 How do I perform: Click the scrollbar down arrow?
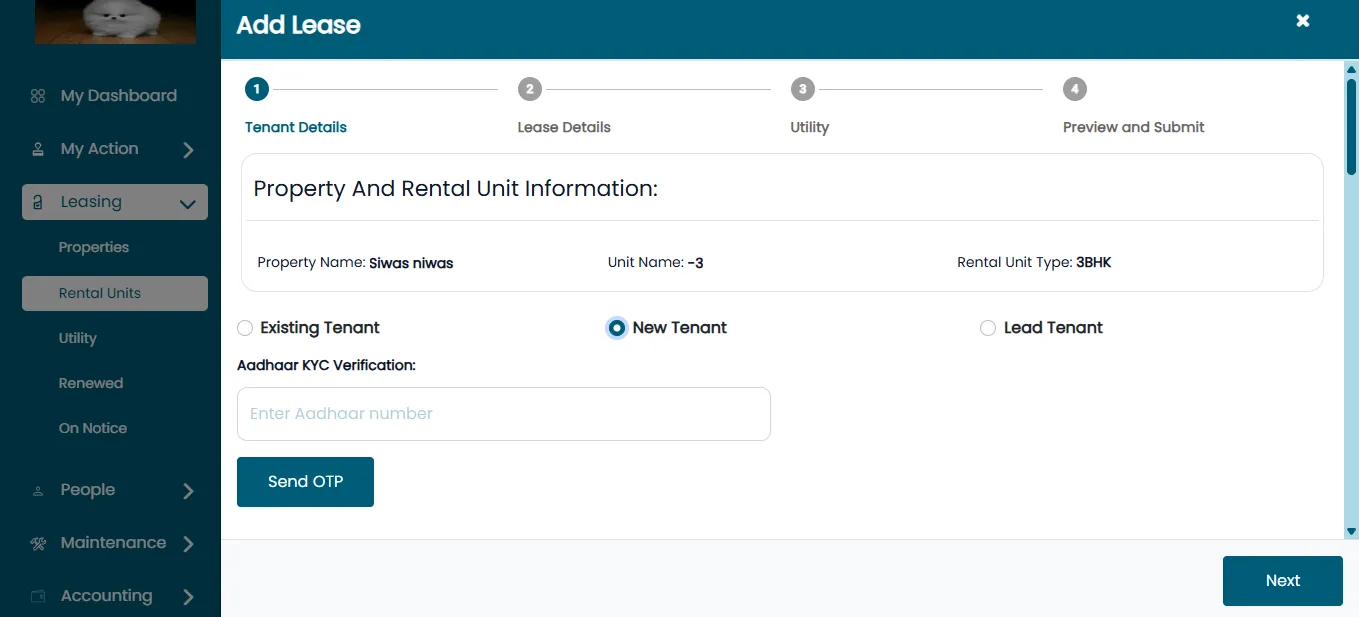pos(1352,532)
